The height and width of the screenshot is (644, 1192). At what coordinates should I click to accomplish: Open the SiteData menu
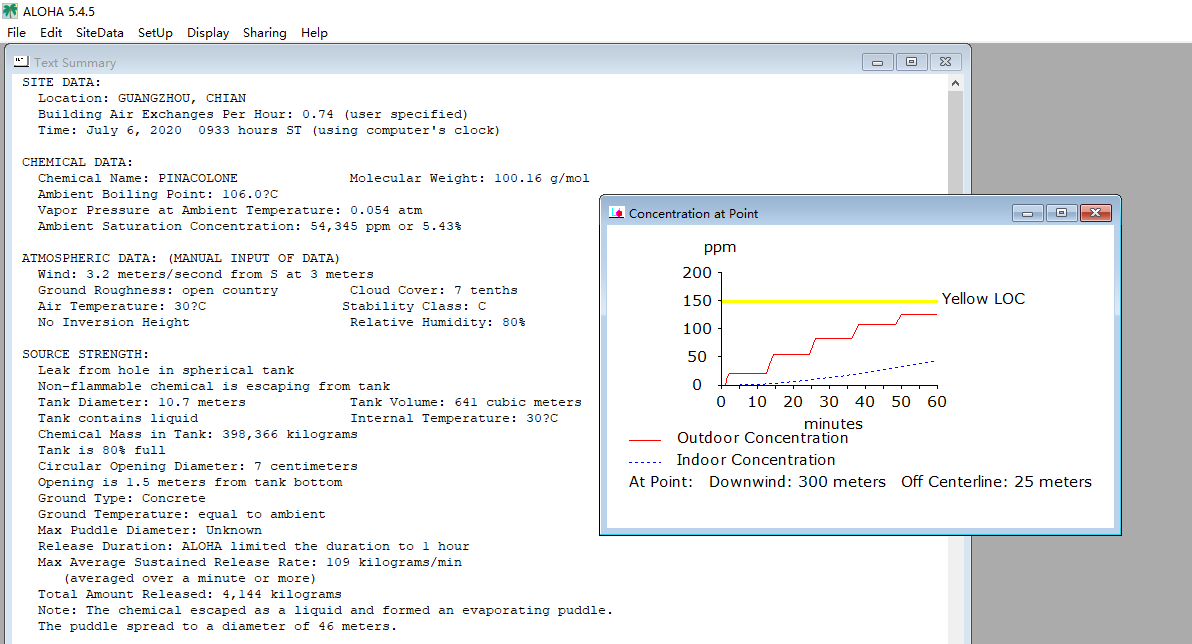pos(100,33)
